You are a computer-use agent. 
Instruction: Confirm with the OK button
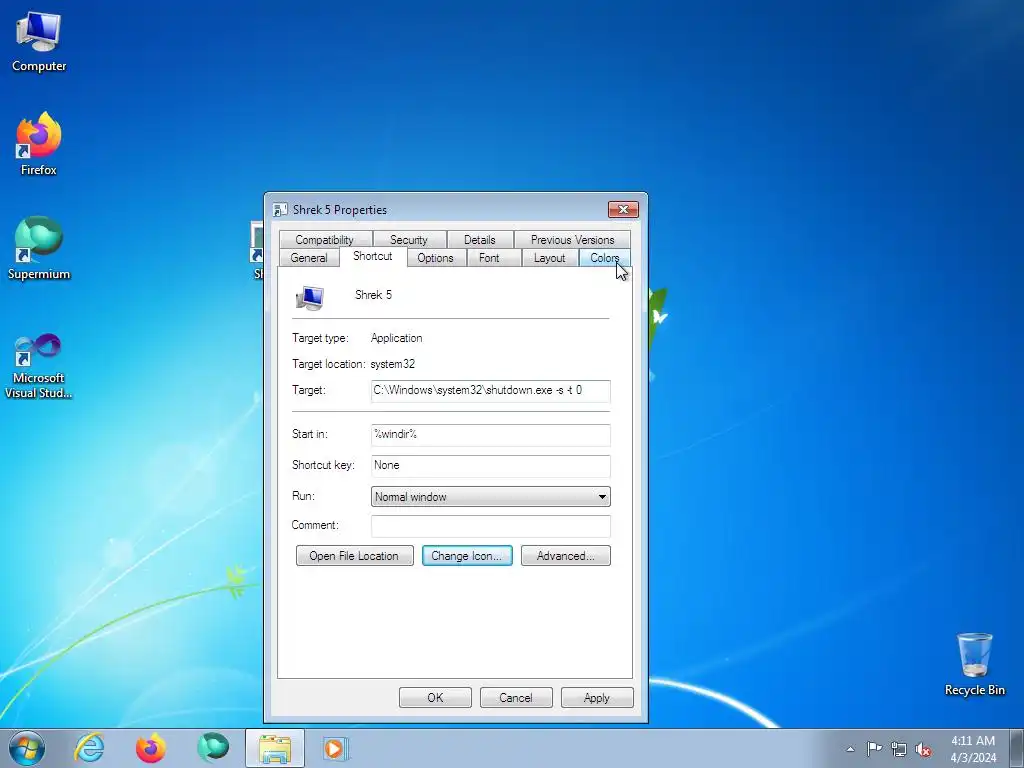point(435,697)
